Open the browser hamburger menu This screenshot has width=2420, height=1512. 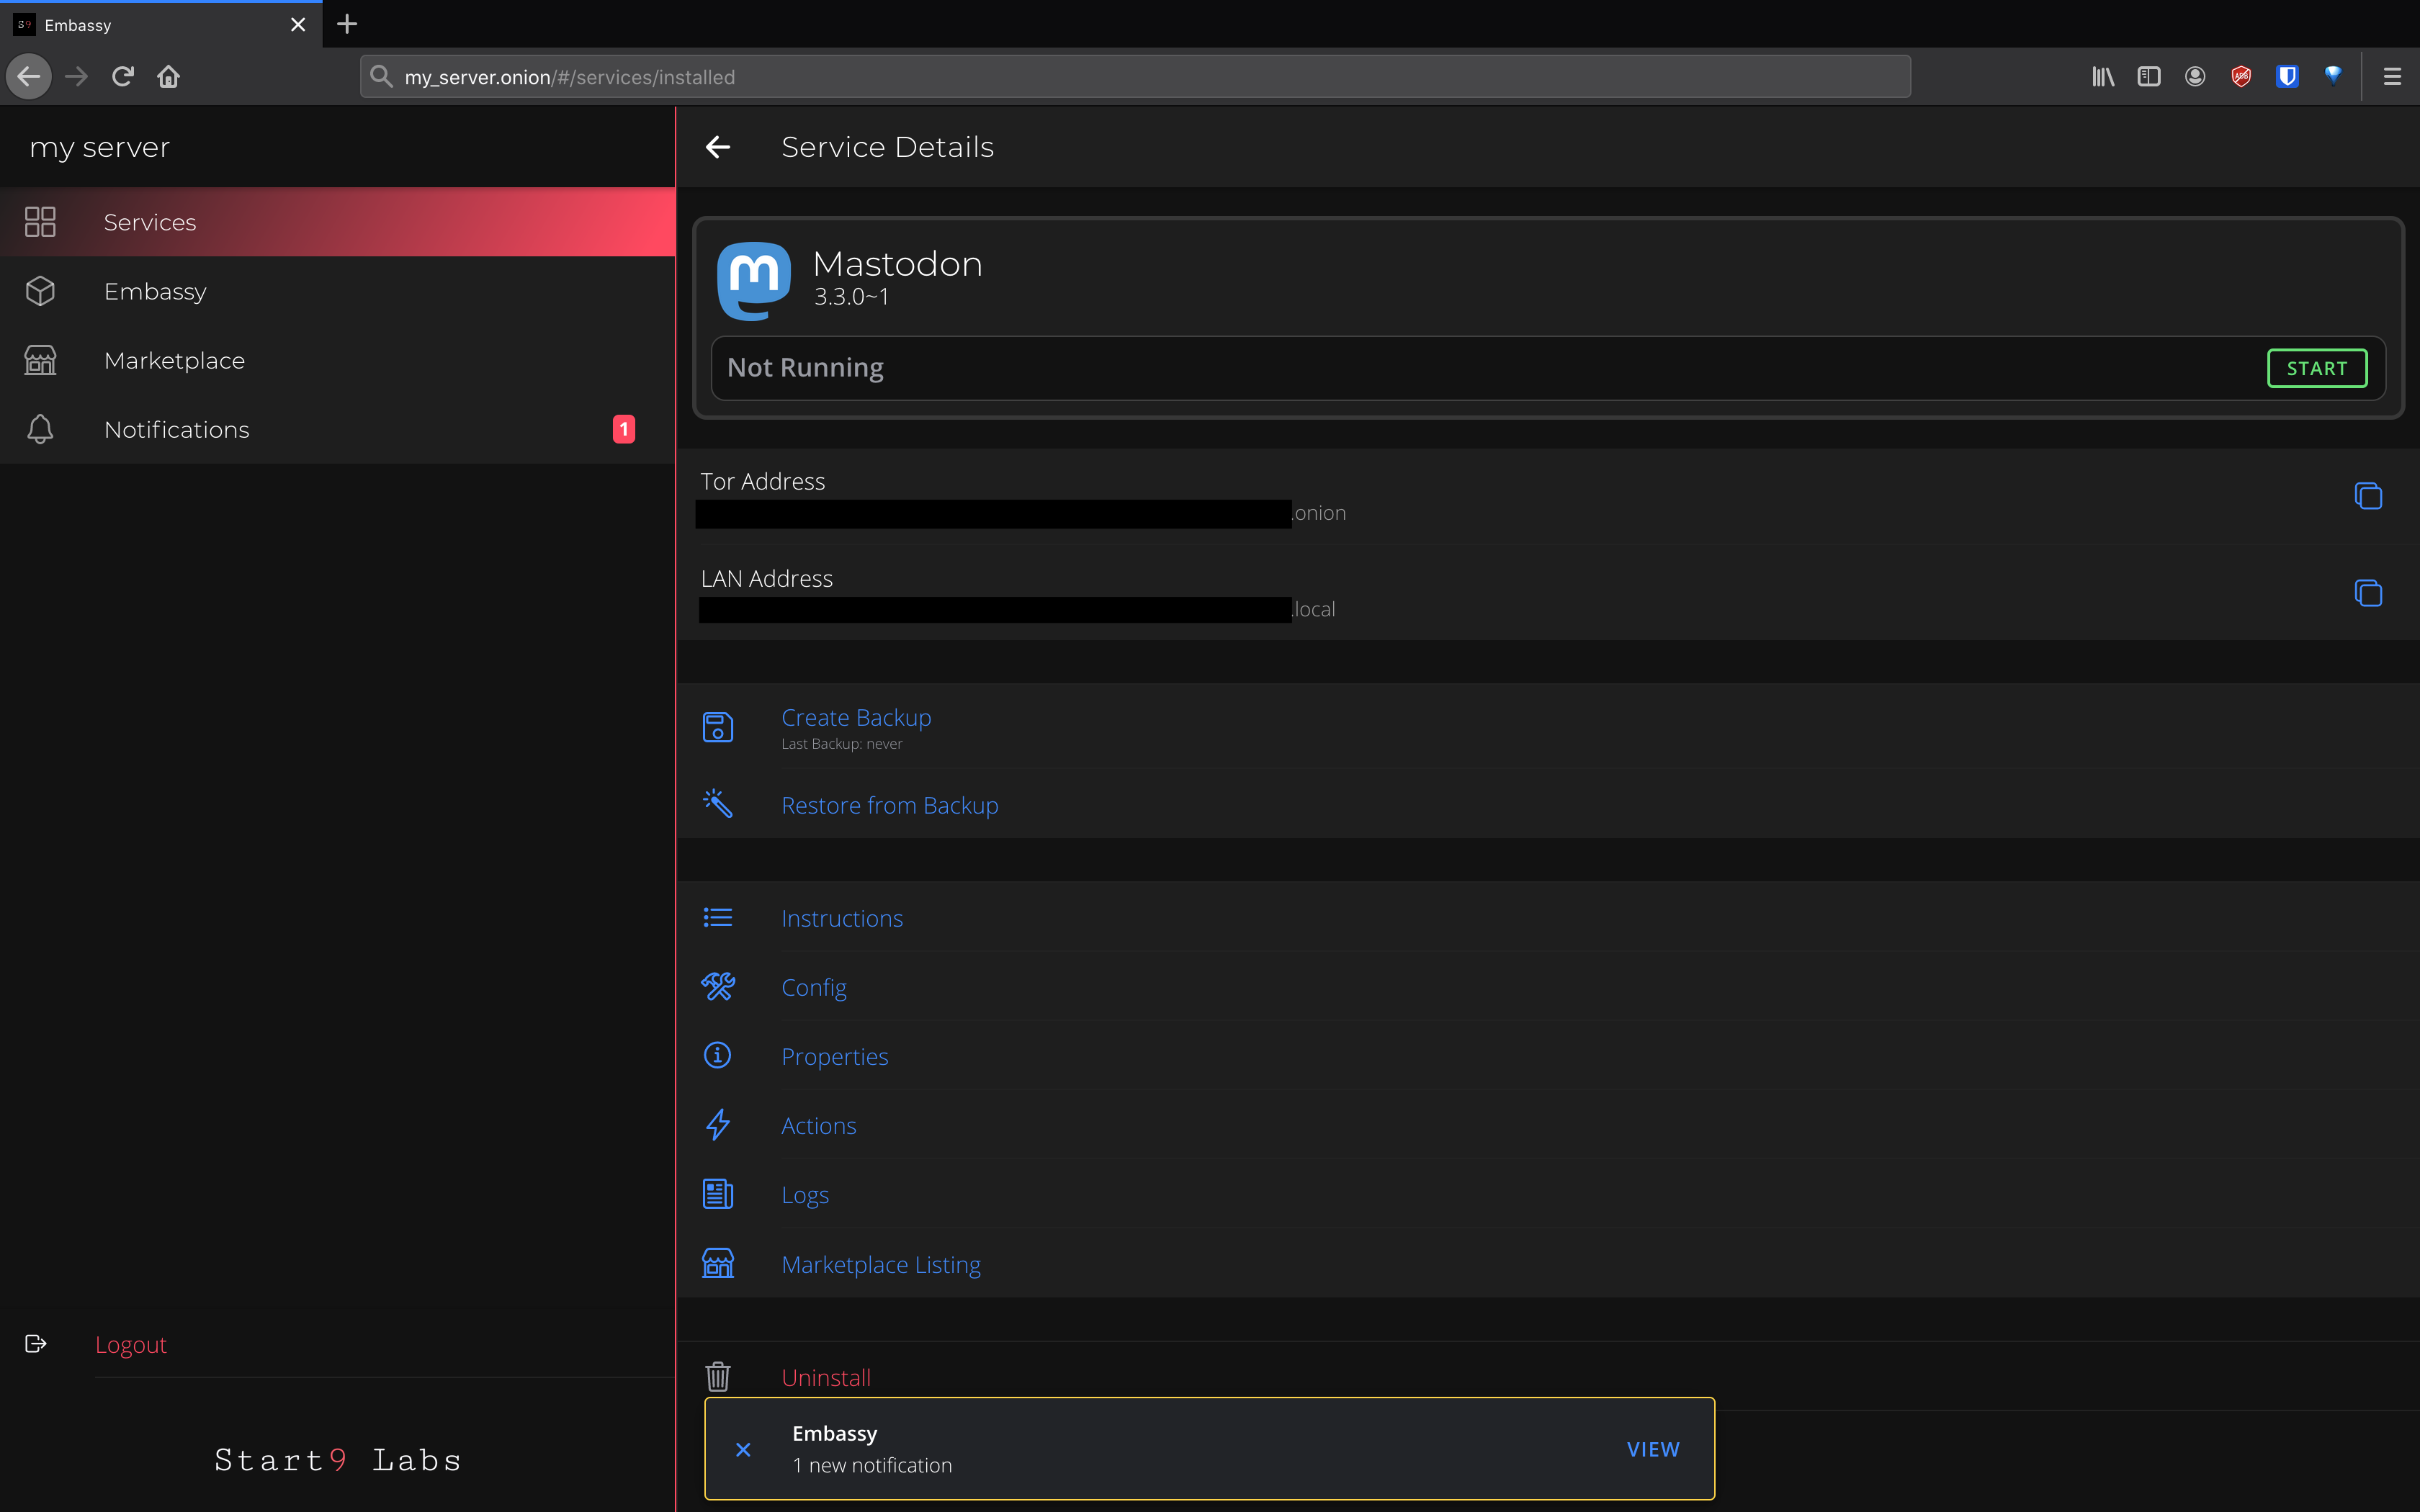click(2392, 77)
